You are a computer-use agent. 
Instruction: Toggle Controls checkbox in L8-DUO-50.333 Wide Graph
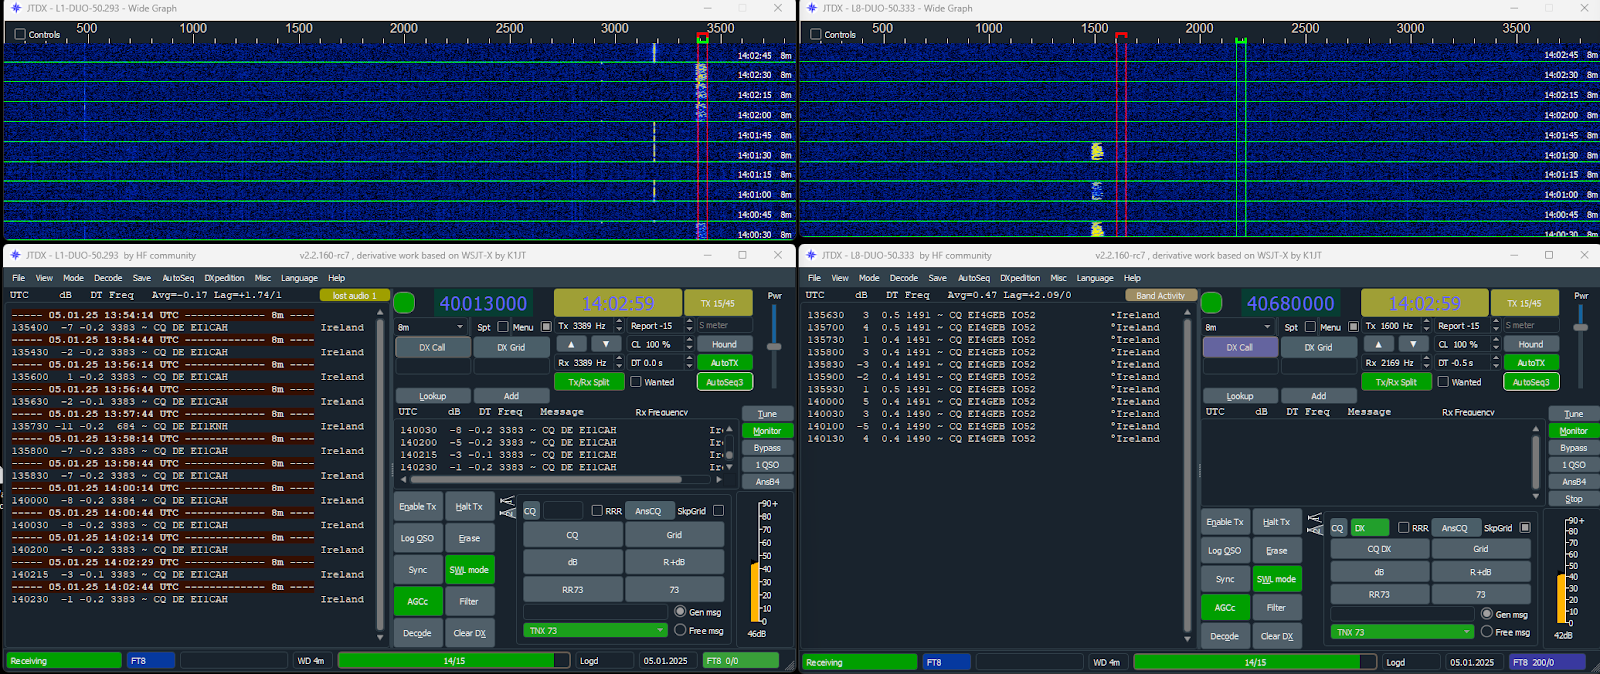(x=816, y=34)
